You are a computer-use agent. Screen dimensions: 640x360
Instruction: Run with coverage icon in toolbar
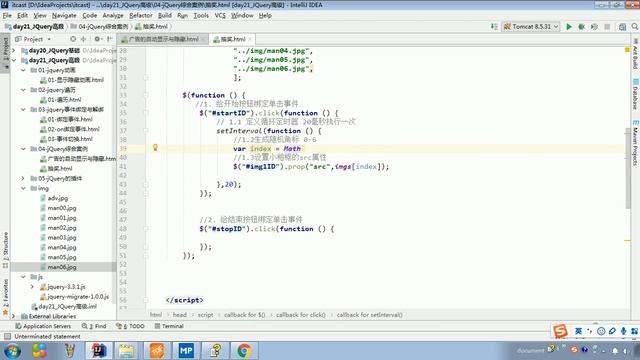pos(594,27)
